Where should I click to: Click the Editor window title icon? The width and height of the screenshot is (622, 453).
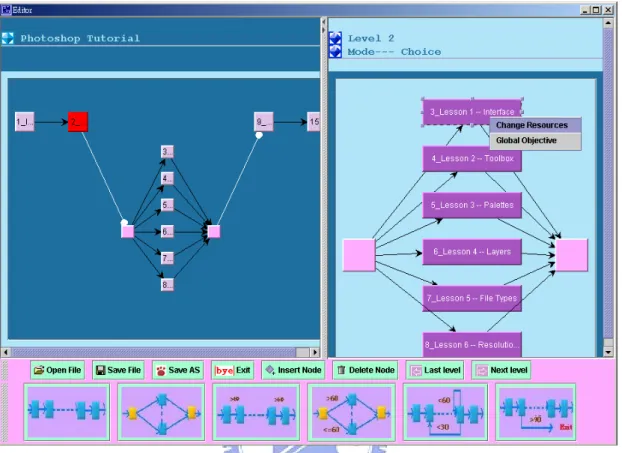tap(6, 10)
